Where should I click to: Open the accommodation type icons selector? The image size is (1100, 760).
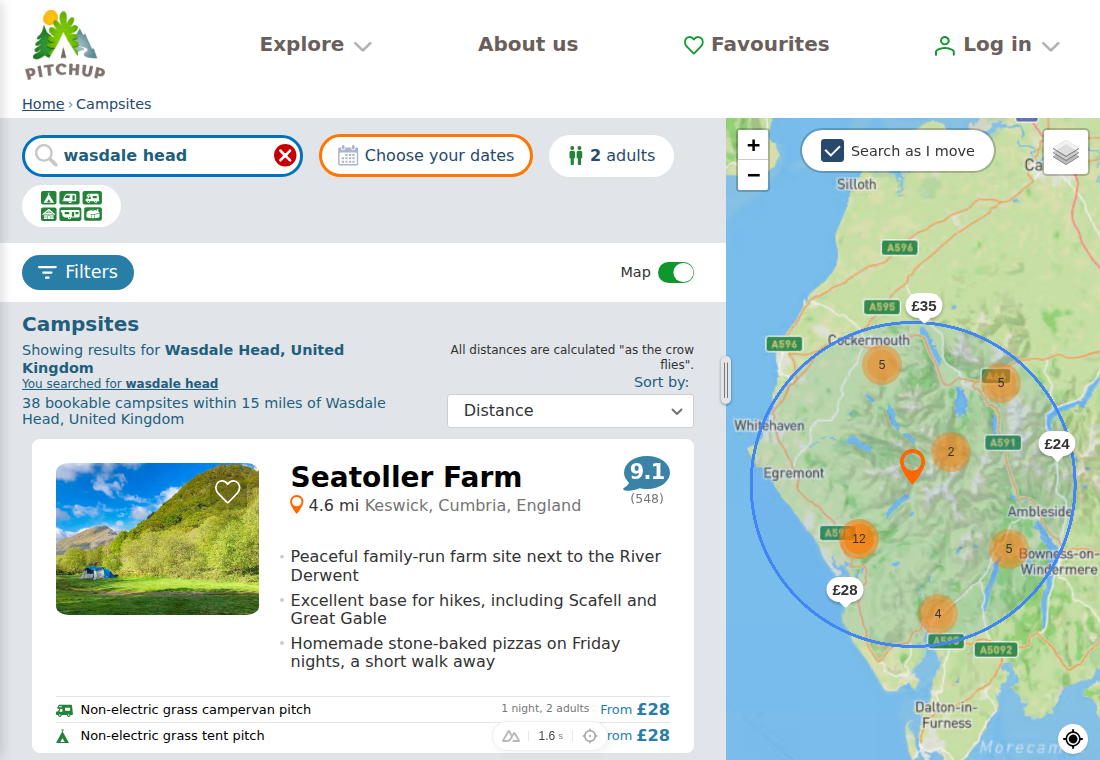72,206
